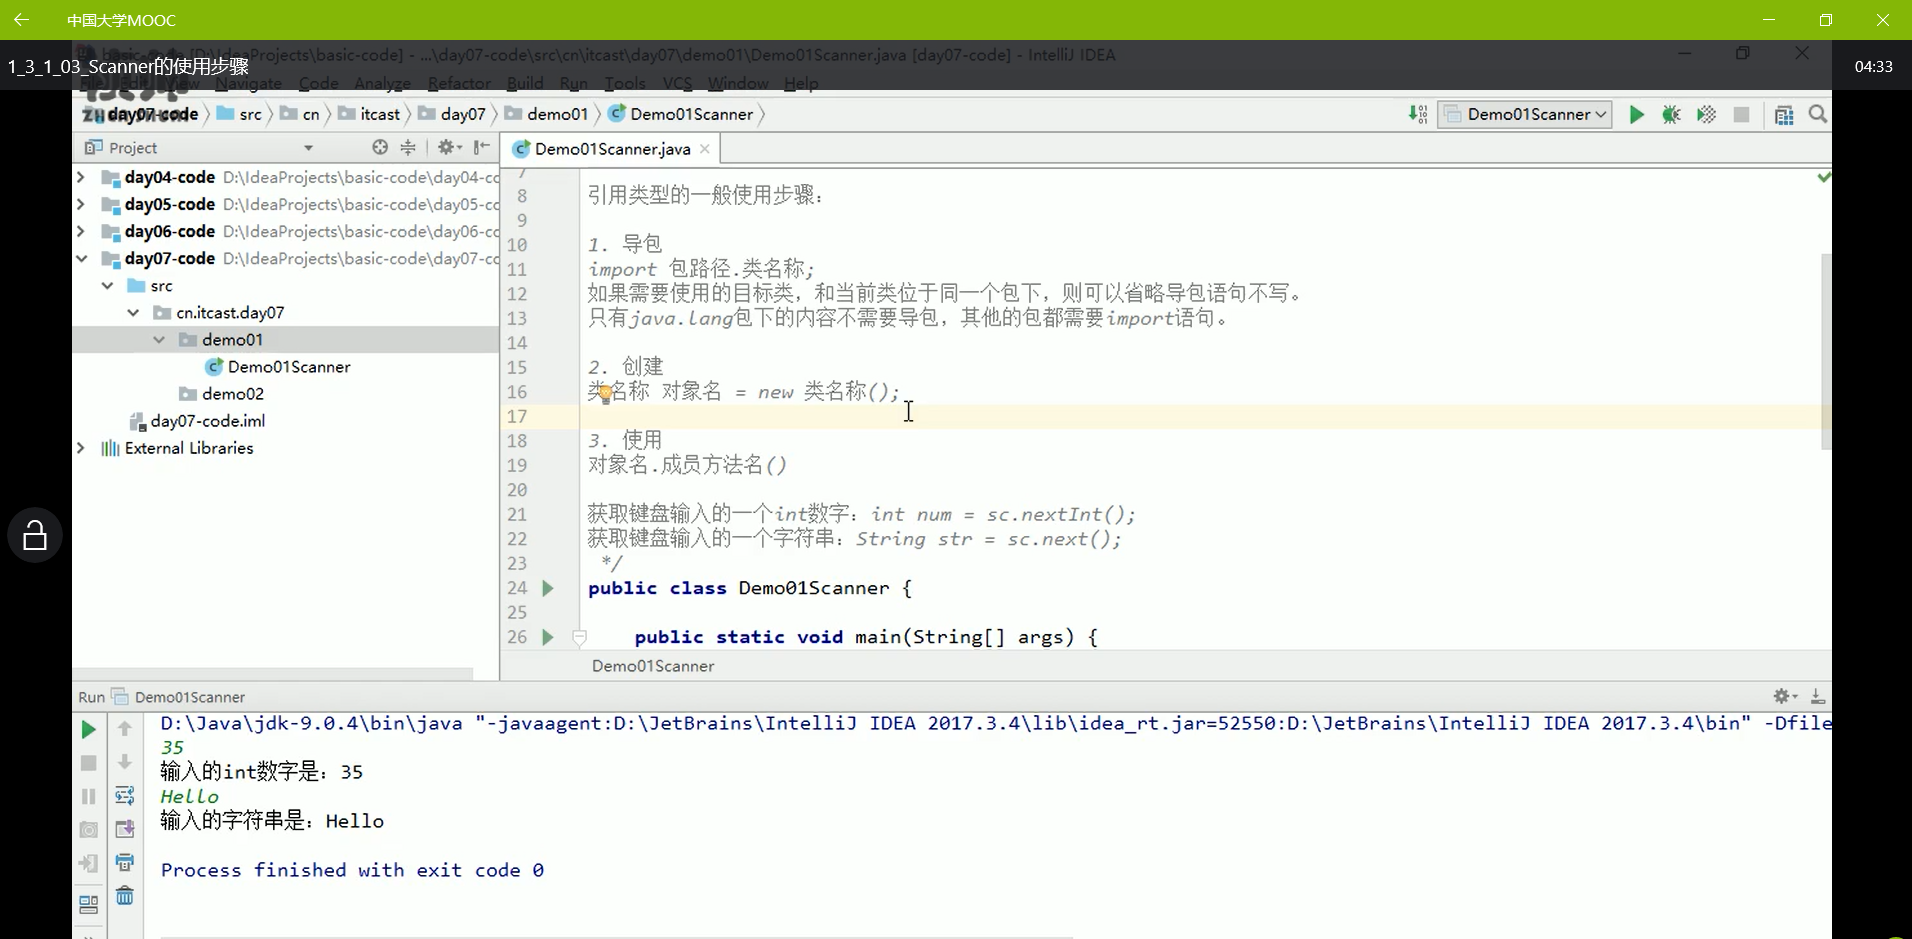Clear console output with the trash icon
1912x939 pixels.
125,895
